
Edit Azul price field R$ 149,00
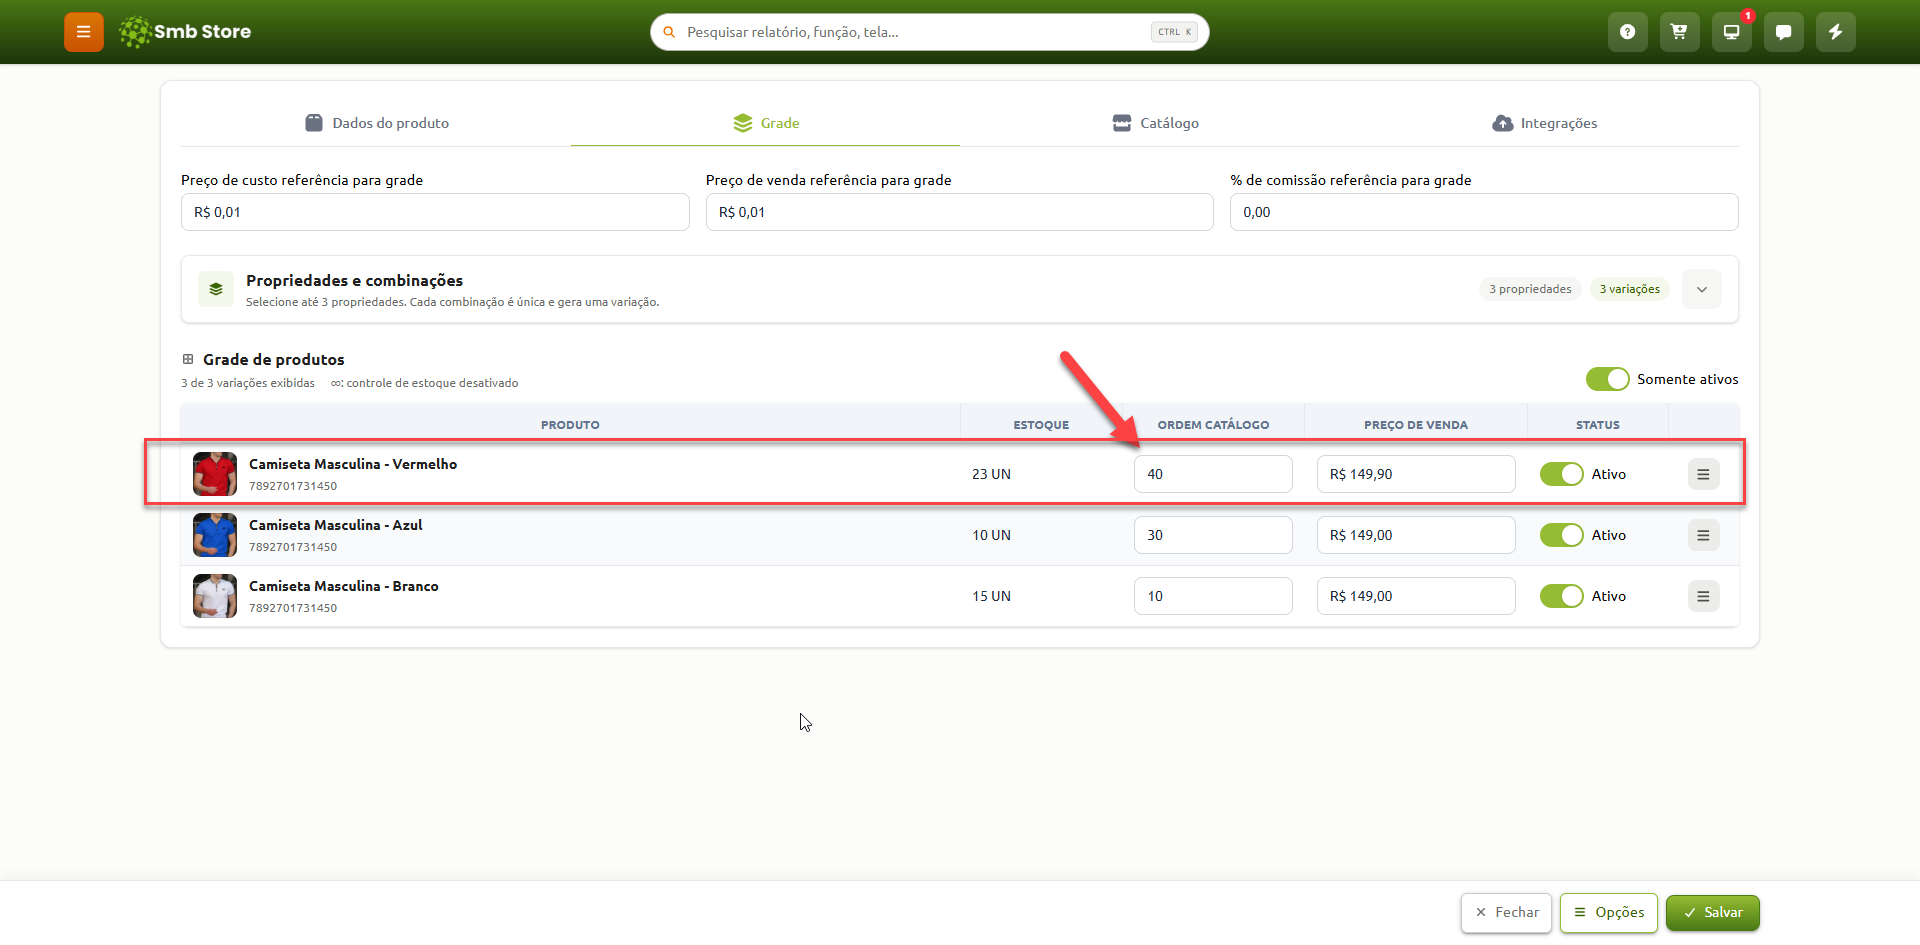pos(1416,535)
